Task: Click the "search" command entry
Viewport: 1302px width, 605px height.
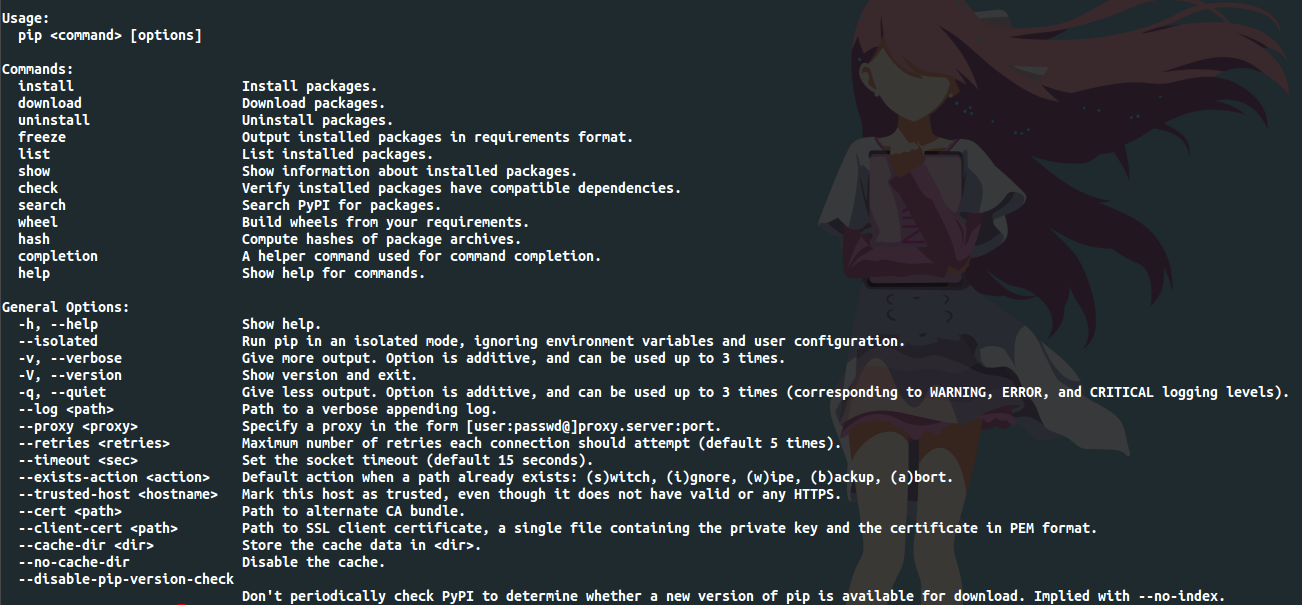Action: tap(42, 205)
